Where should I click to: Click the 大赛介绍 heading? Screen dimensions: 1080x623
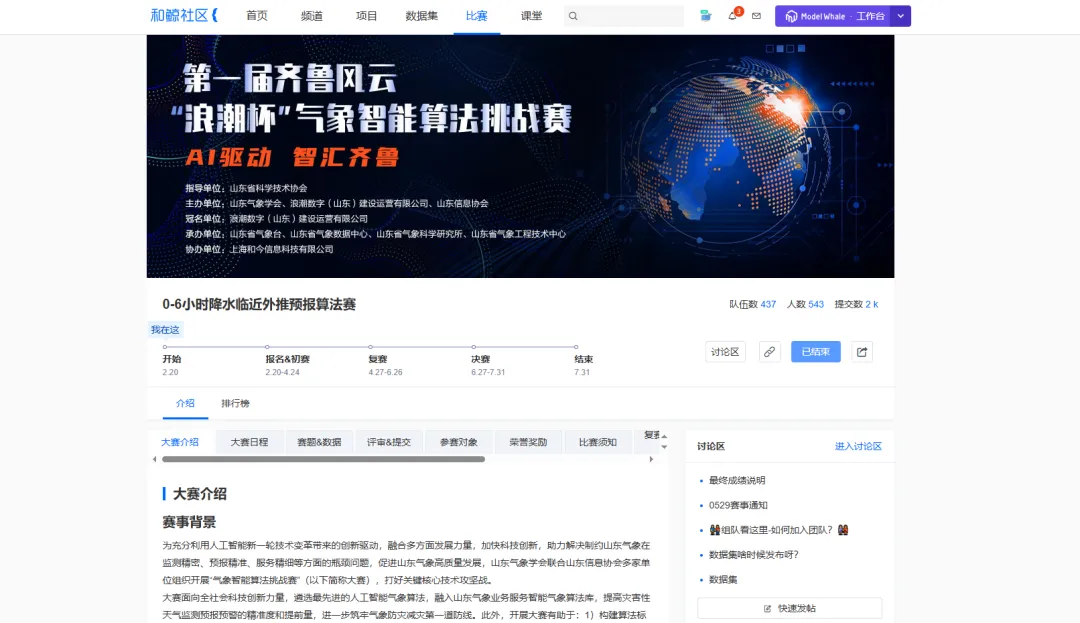(200, 494)
